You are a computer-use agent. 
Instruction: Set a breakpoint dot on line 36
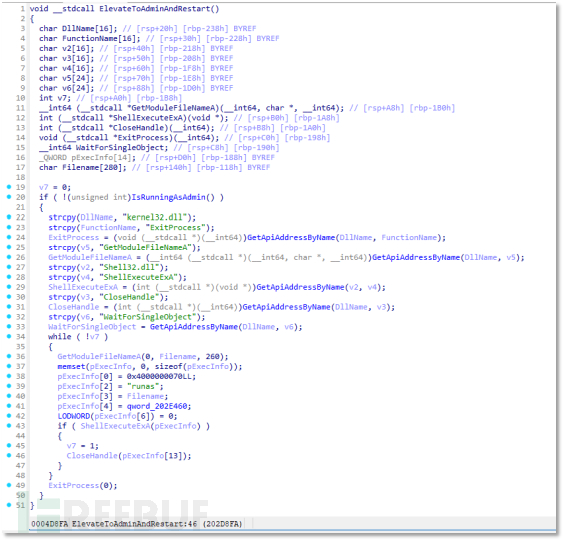coord(9,356)
